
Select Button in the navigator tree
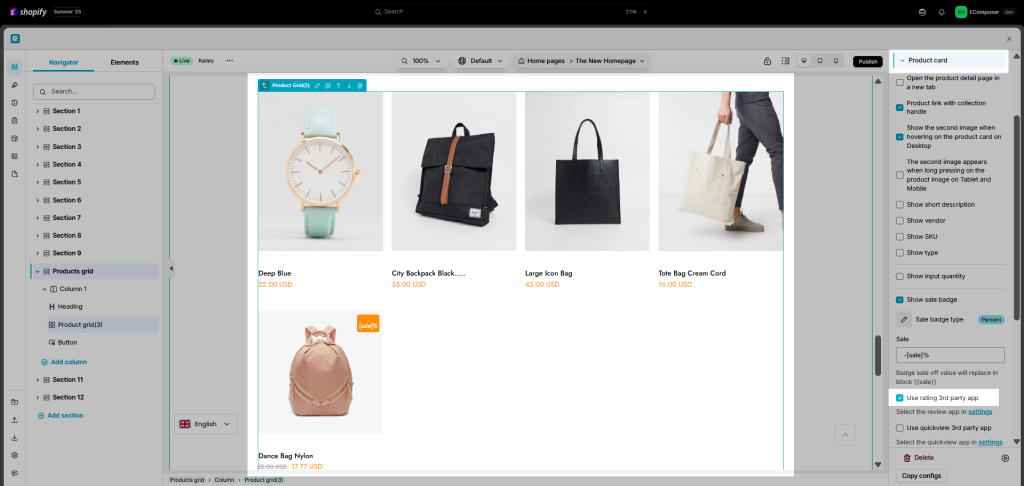[67, 342]
